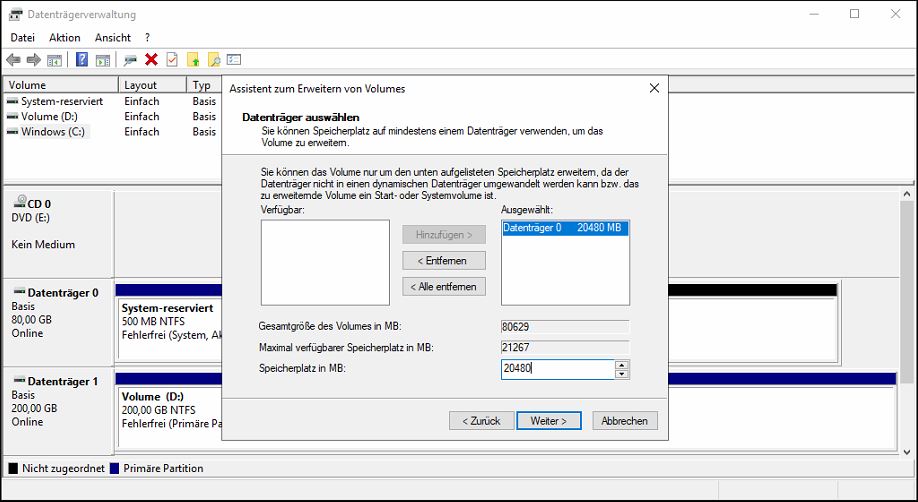Screen dimensions: 918x502
Task: Select the Volume (D:) row in list
Action: pos(113,117)
